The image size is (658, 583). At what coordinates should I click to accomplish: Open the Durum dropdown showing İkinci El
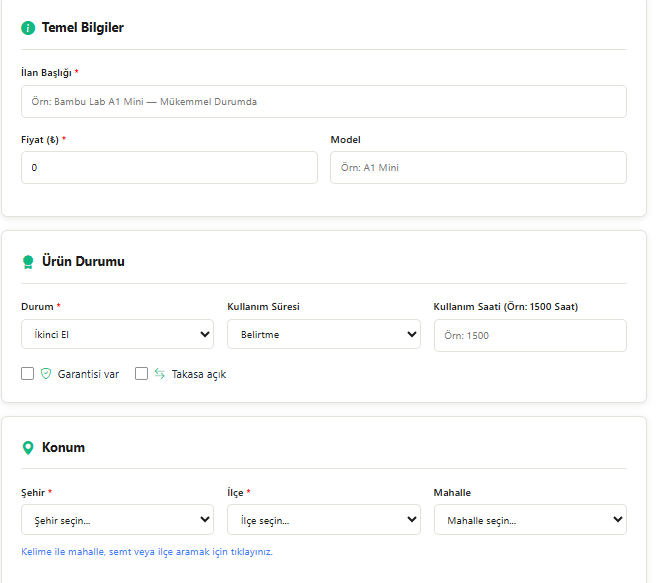(x=118, y=334)
